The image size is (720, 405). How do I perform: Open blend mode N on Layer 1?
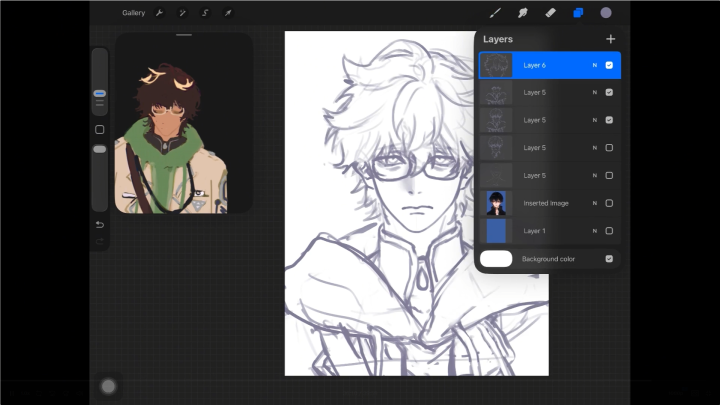coord(595,231)
